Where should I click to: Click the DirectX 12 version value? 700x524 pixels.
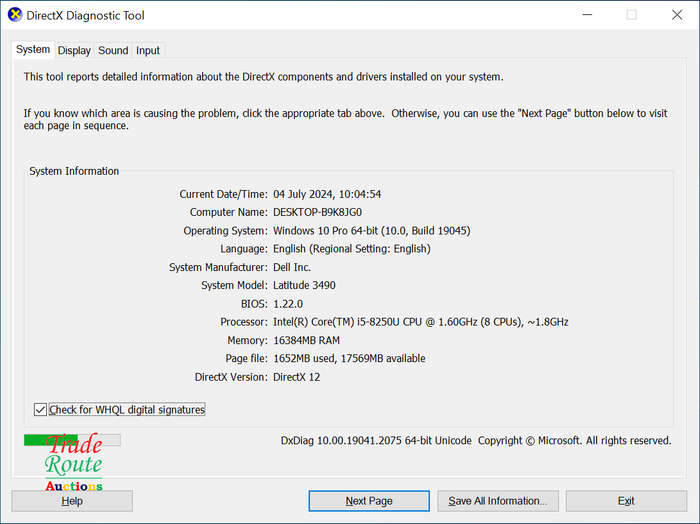[296, 377]
